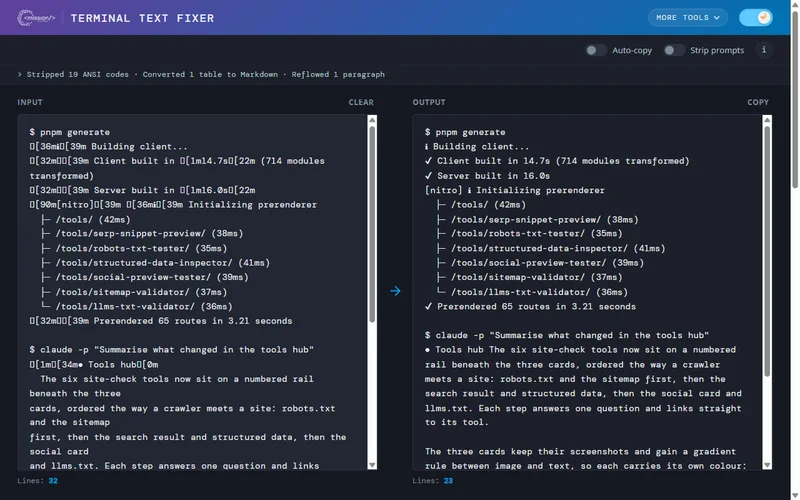This screenshot has width=800, height=500.
Task: Click input claude -p command line
Action: 171,350
